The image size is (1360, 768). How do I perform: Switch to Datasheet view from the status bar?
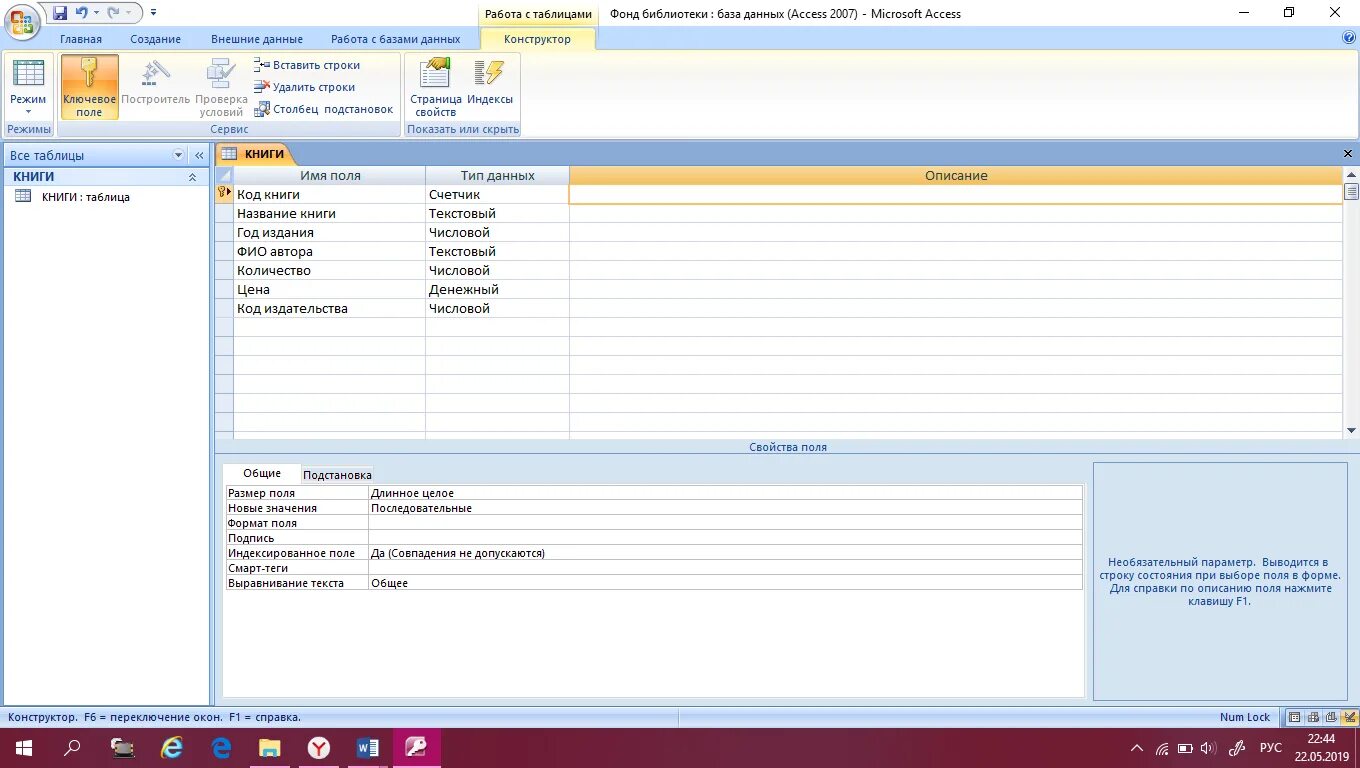pos(1295,717)
